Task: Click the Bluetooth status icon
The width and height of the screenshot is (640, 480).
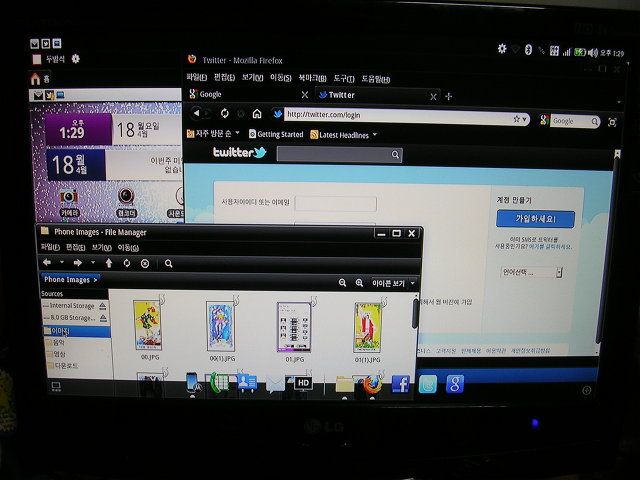Action: point(528,50)
